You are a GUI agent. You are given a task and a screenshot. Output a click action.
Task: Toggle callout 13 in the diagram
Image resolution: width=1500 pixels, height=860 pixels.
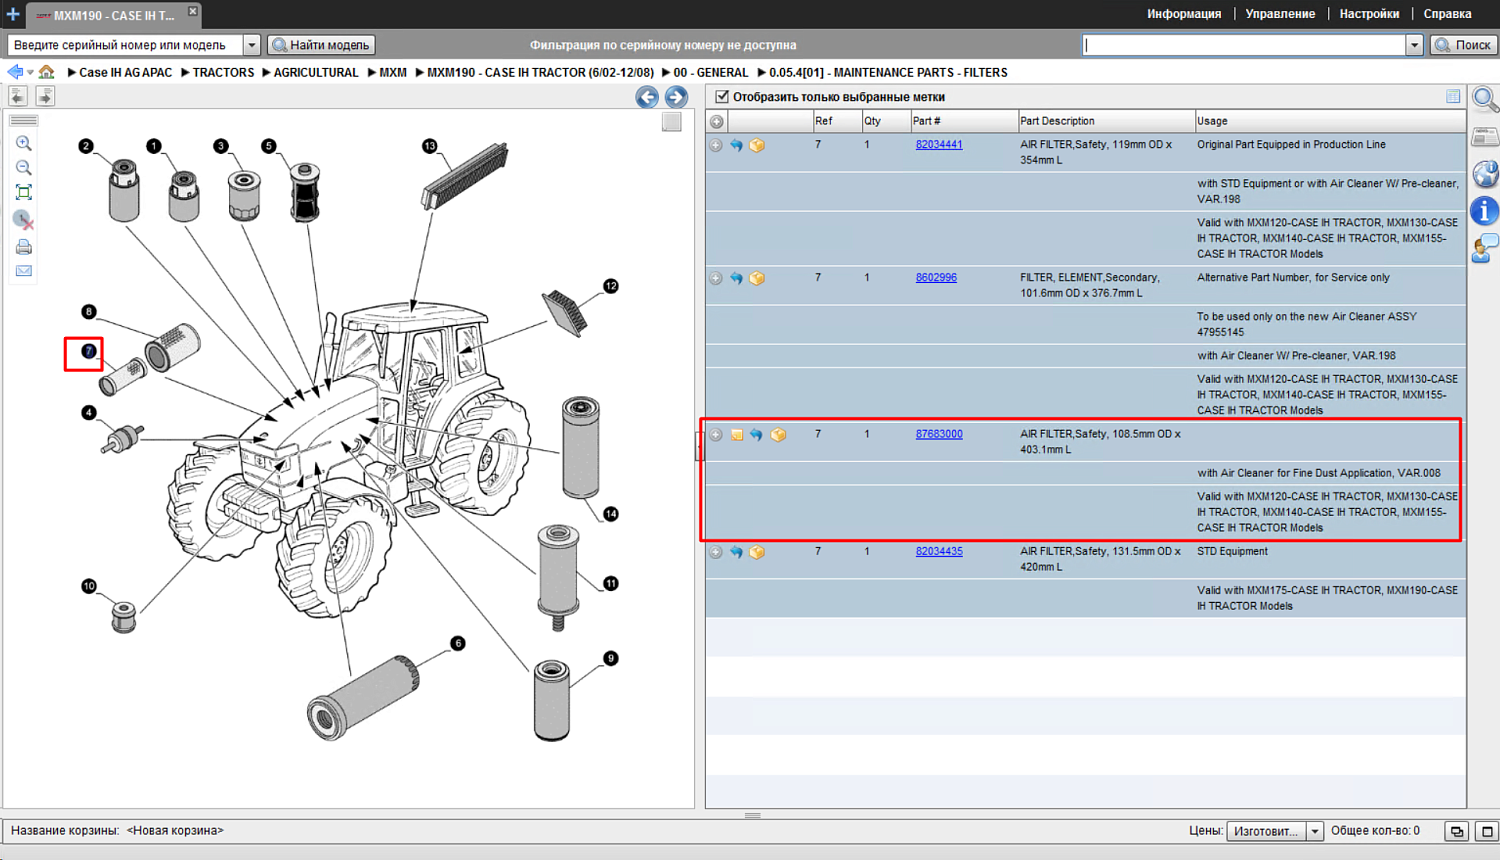pos(430,146)
